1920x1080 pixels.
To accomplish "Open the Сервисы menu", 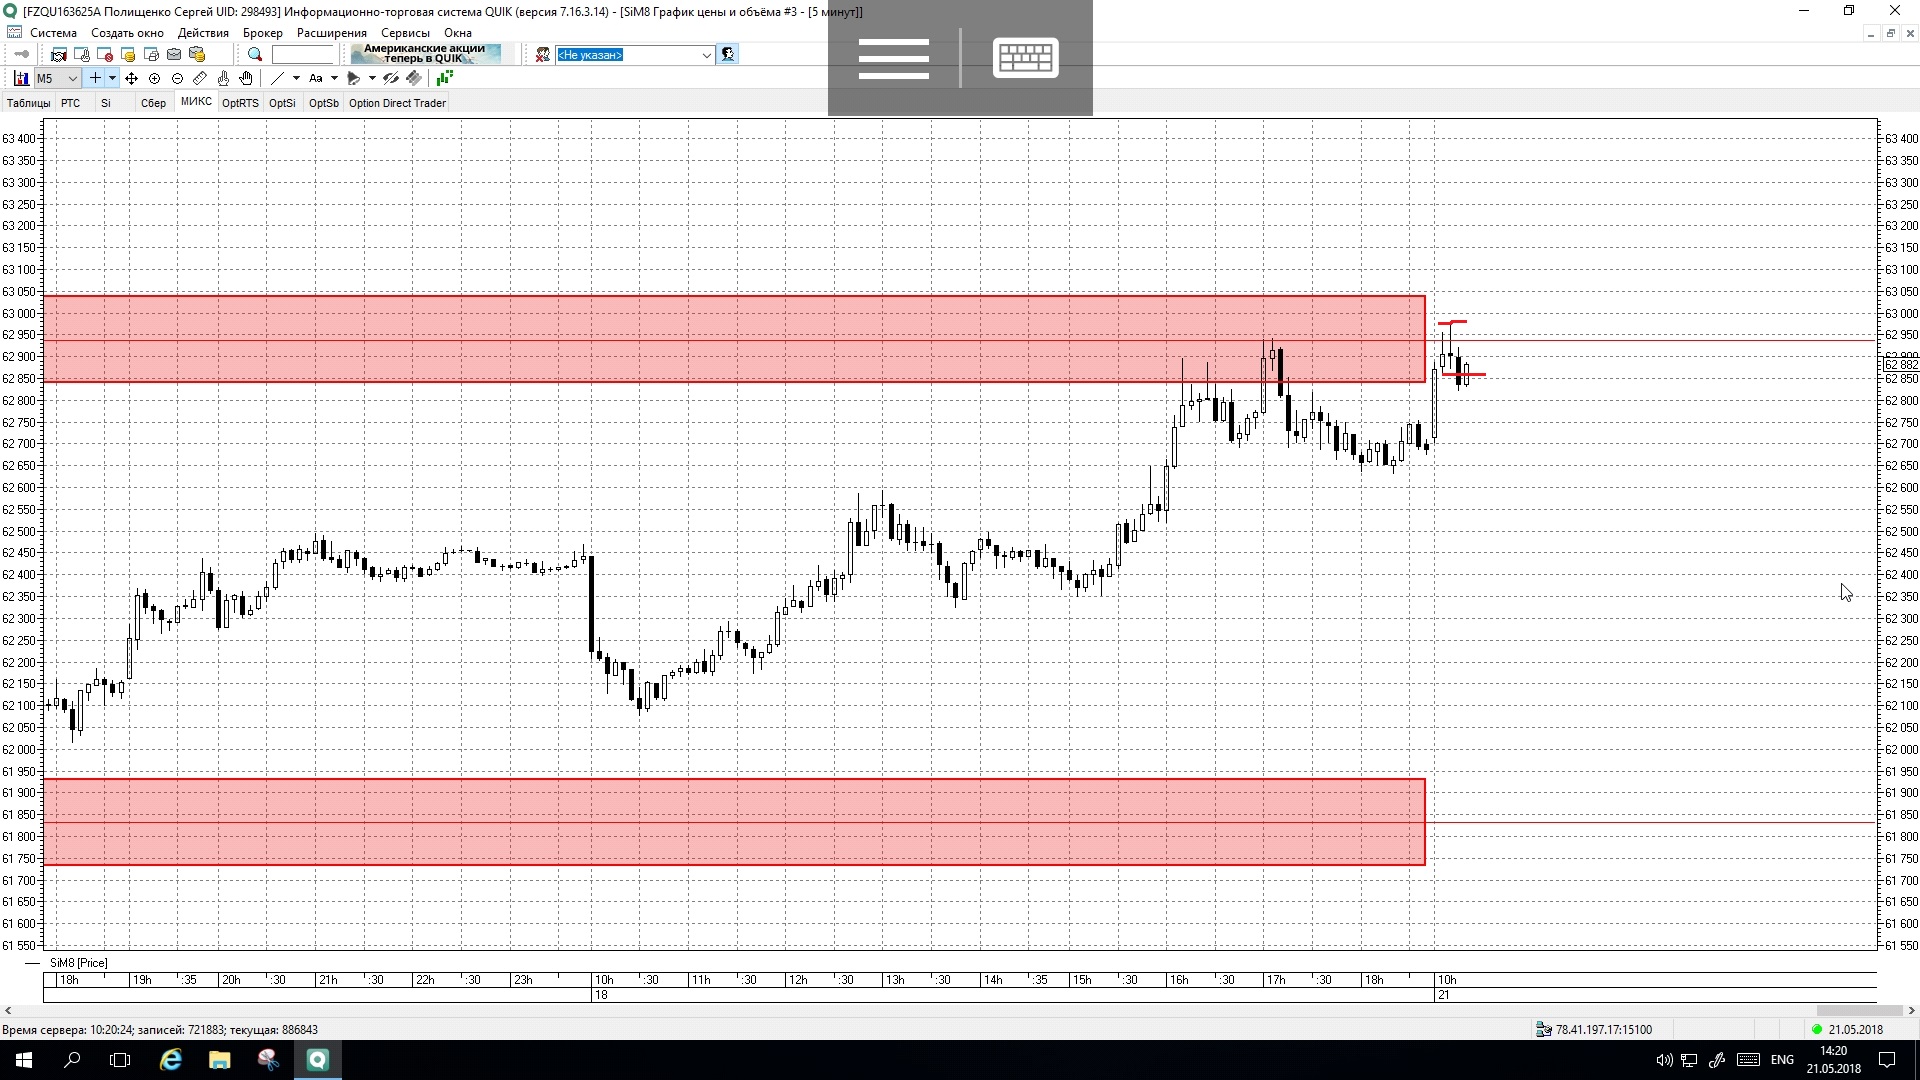I will 405,33.
